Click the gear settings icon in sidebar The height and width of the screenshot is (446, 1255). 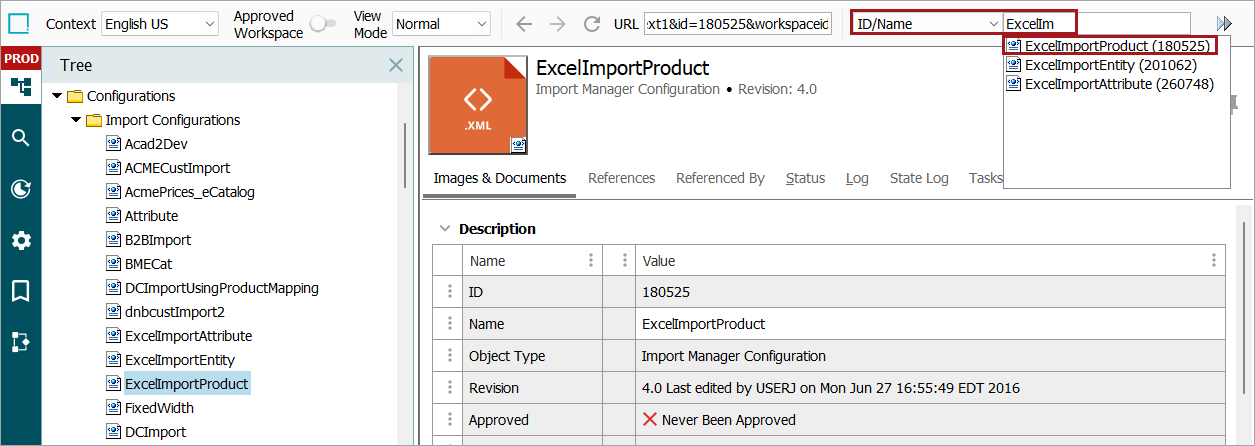tap(20, 240)
